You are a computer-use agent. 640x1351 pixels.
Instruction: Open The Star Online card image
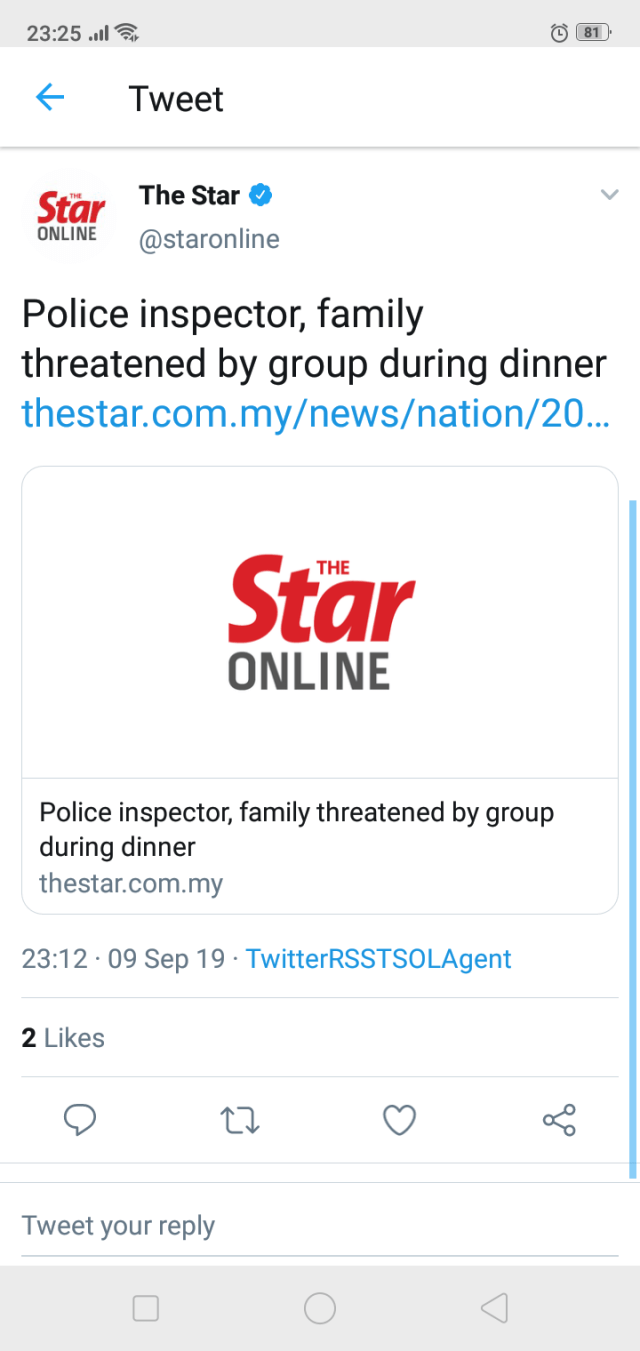click(320, 623)
